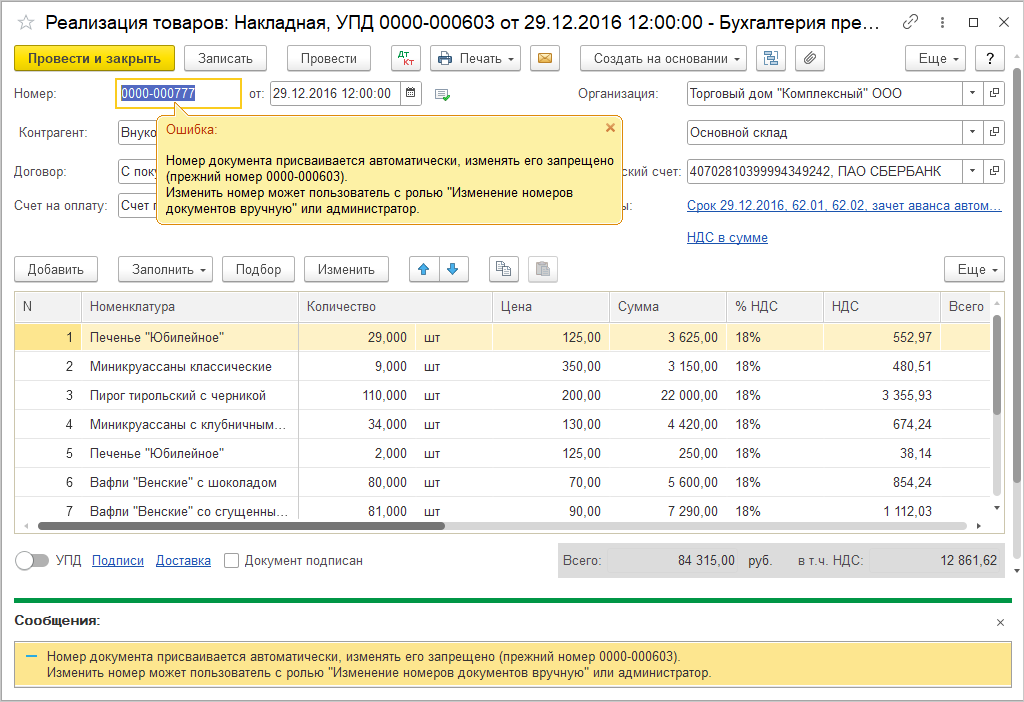Click Провести и закрыть button
1024x702 pixels.
pos(94,58)
